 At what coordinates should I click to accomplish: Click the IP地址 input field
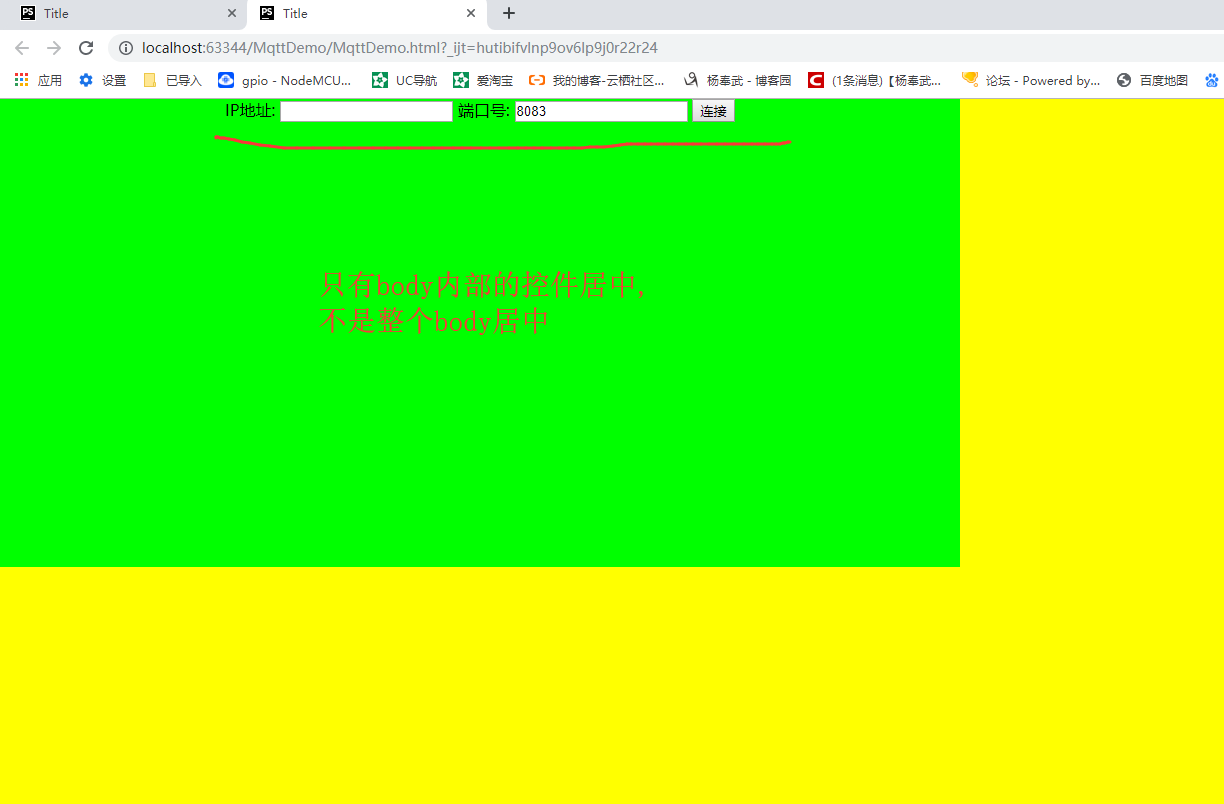click(366, 111)
